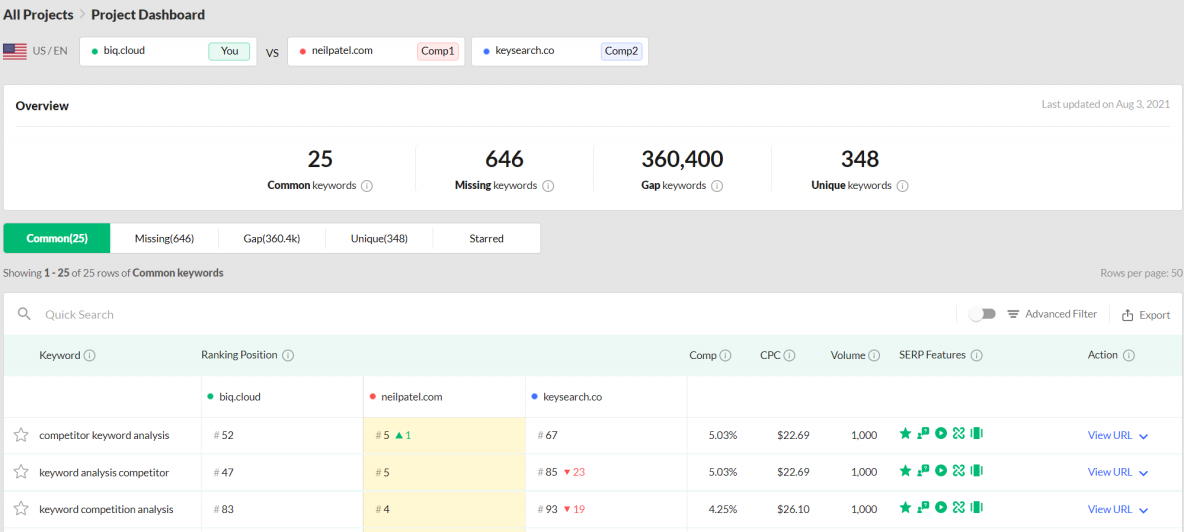1184x532 pixels.
Task: Click the 4.25% Comp value
Action: (723, 509)
